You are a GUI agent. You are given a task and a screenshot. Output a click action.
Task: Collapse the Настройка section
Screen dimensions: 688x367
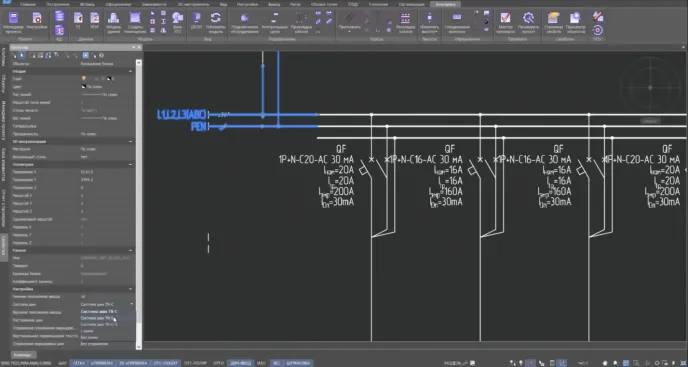[131, 289]
